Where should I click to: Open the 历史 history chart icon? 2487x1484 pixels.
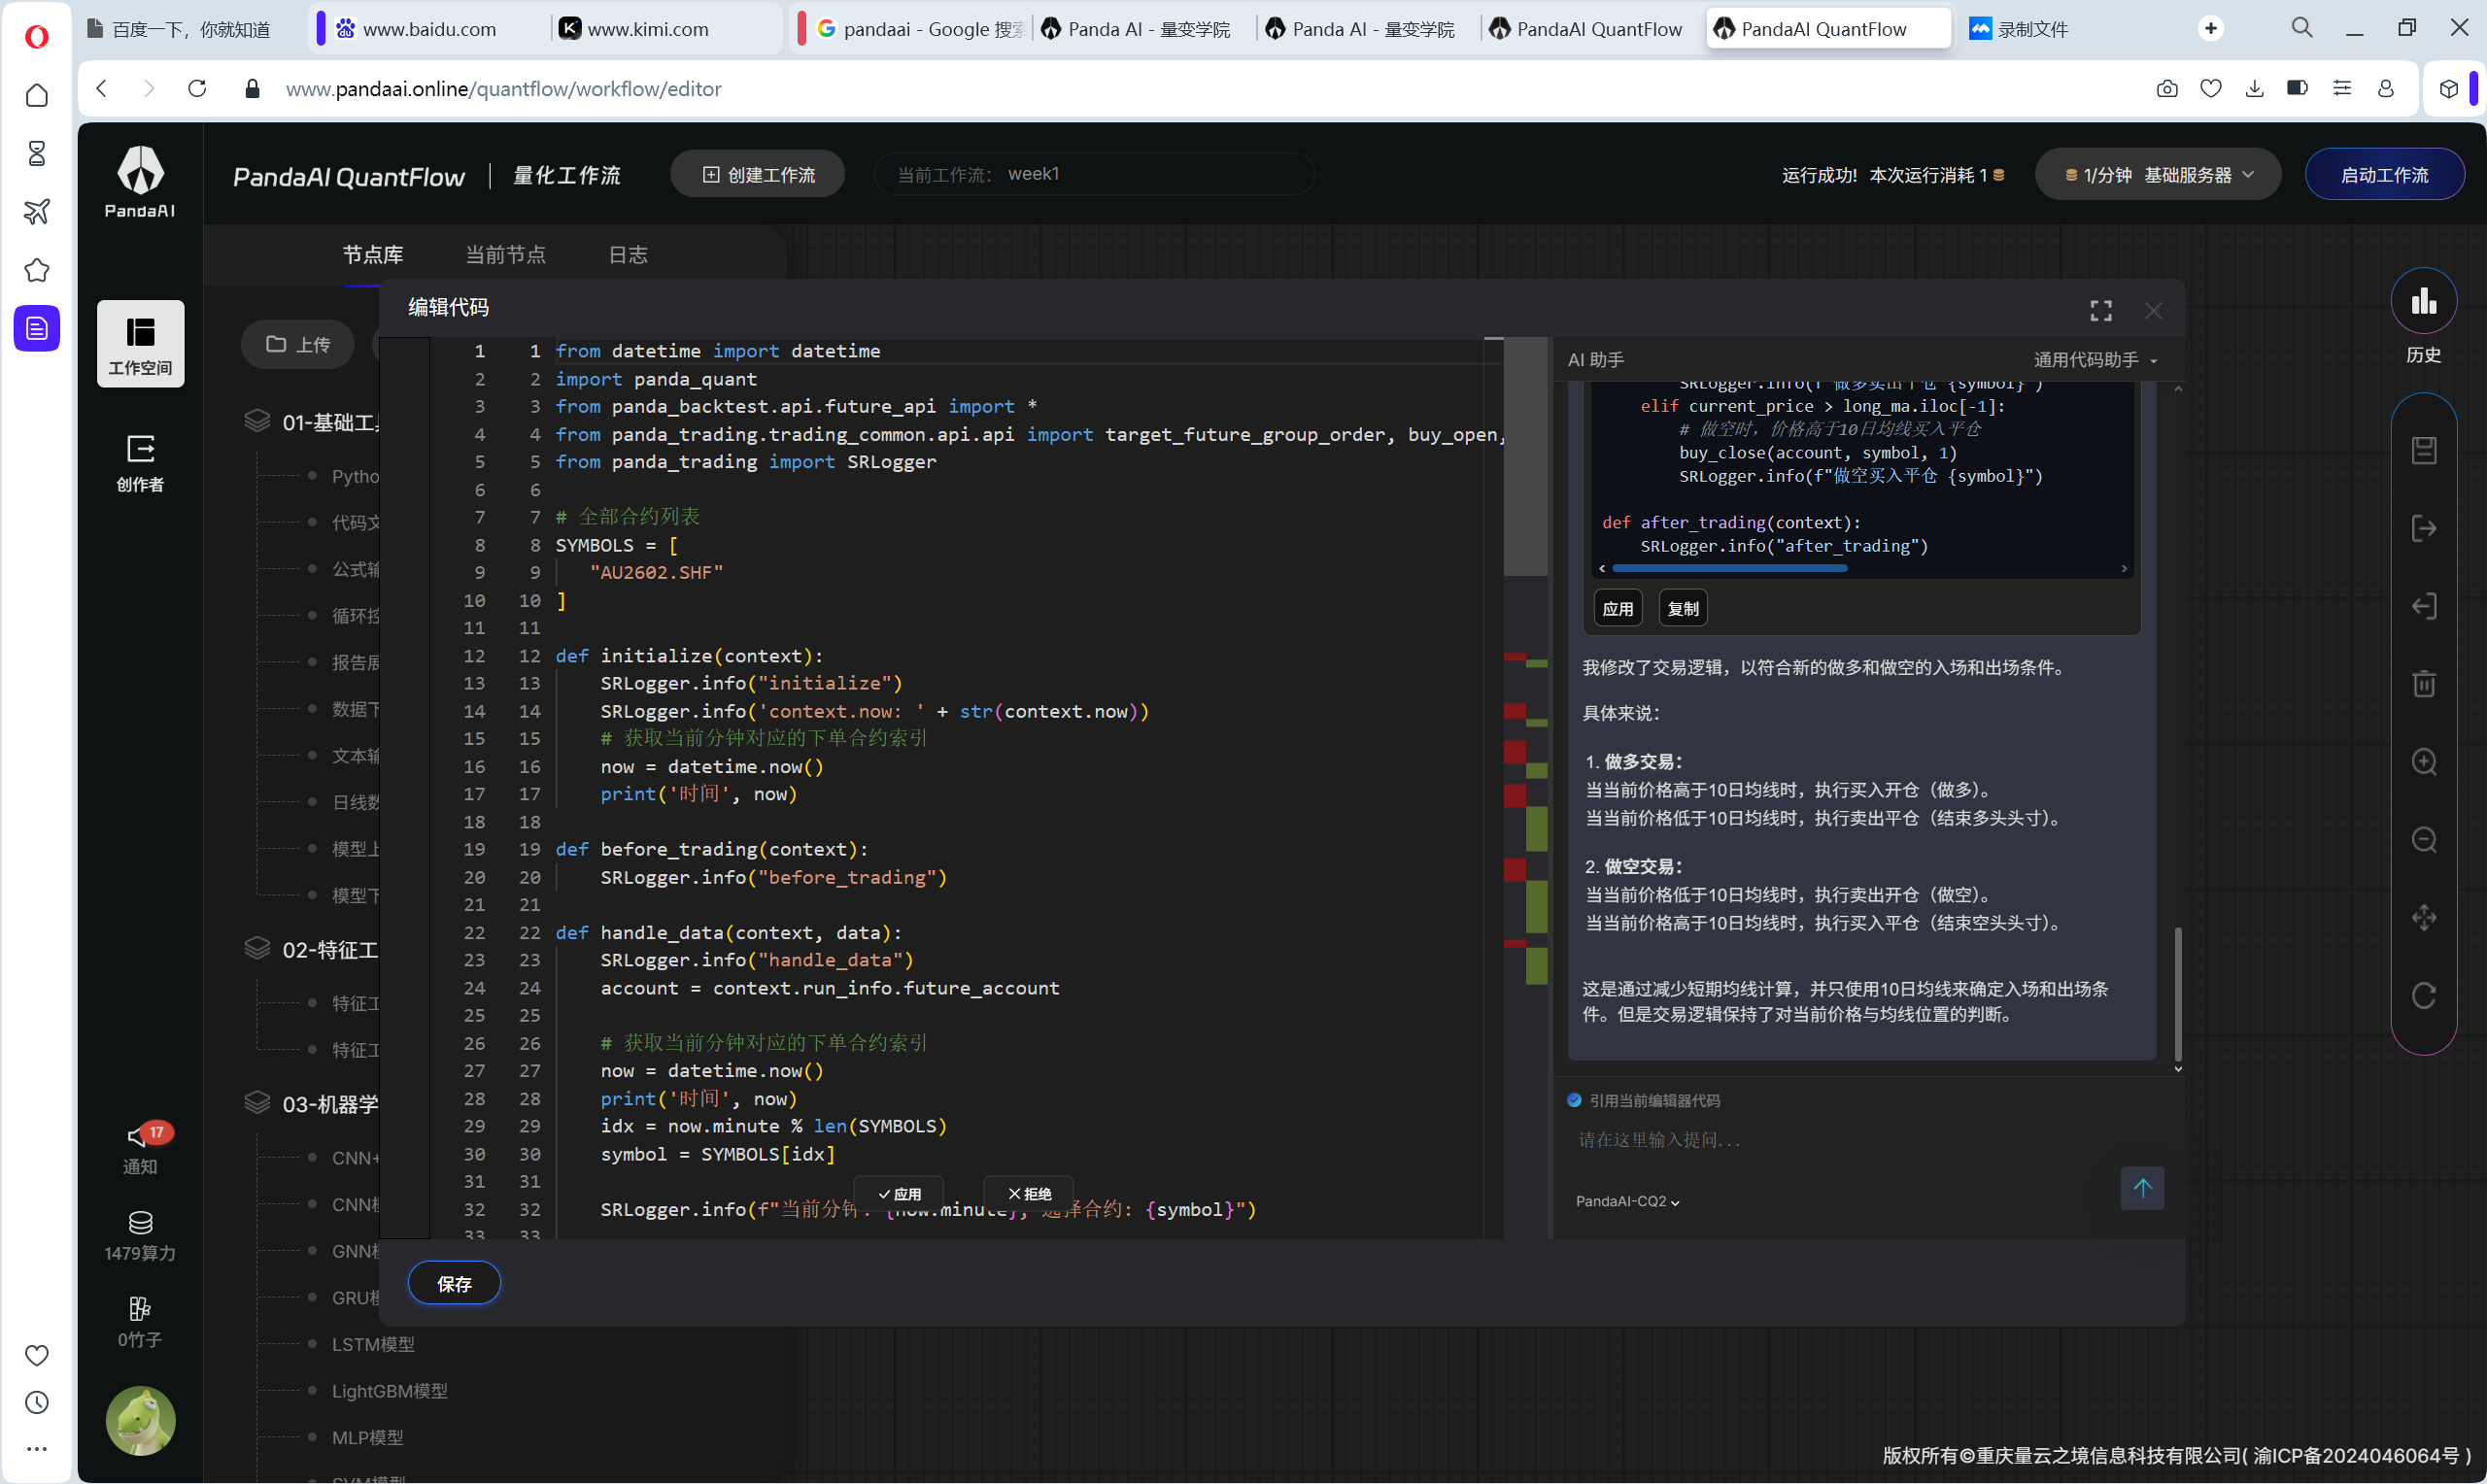point(2423,301)
